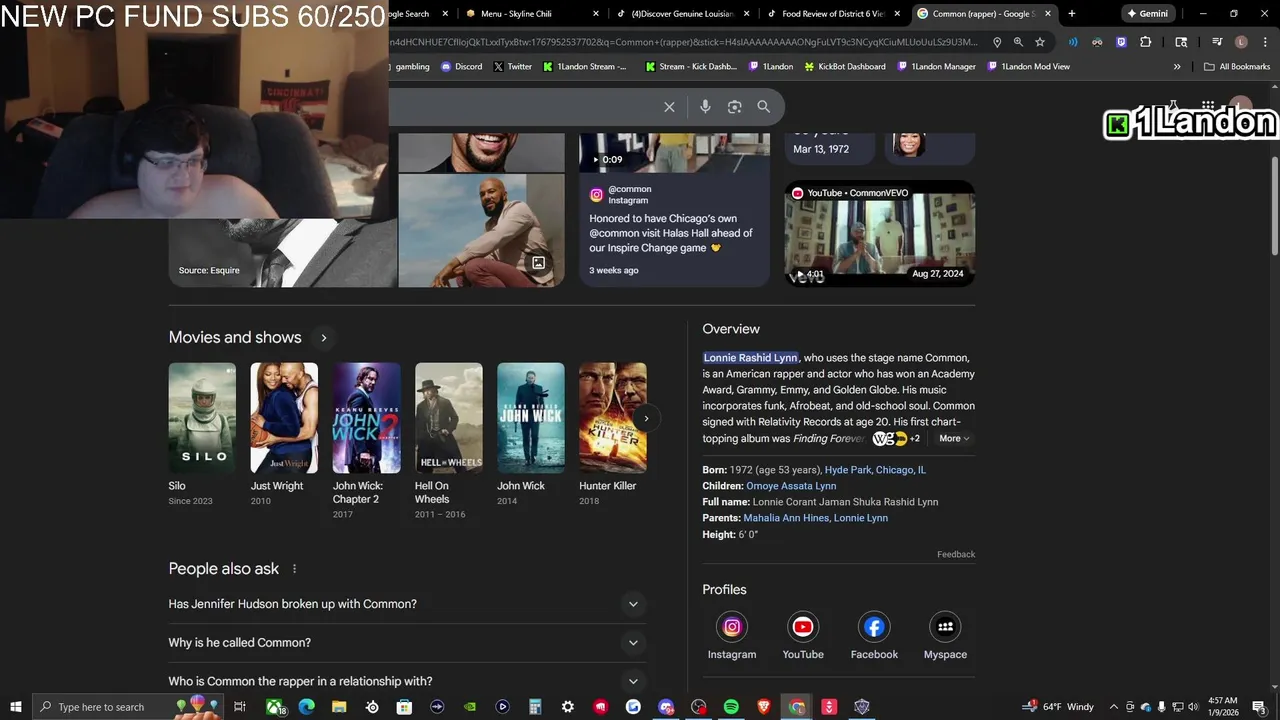
Task: Open the KickBot Dashboard bookmark
Action: tap(845, 67)
